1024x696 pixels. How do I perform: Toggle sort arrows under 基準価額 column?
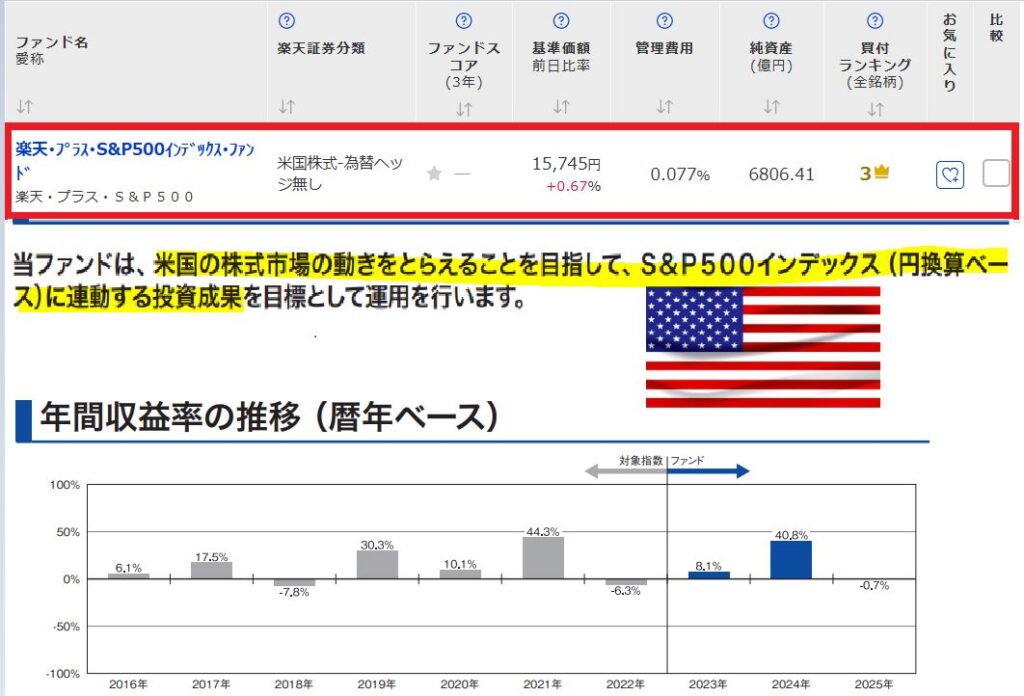[561, 106]
